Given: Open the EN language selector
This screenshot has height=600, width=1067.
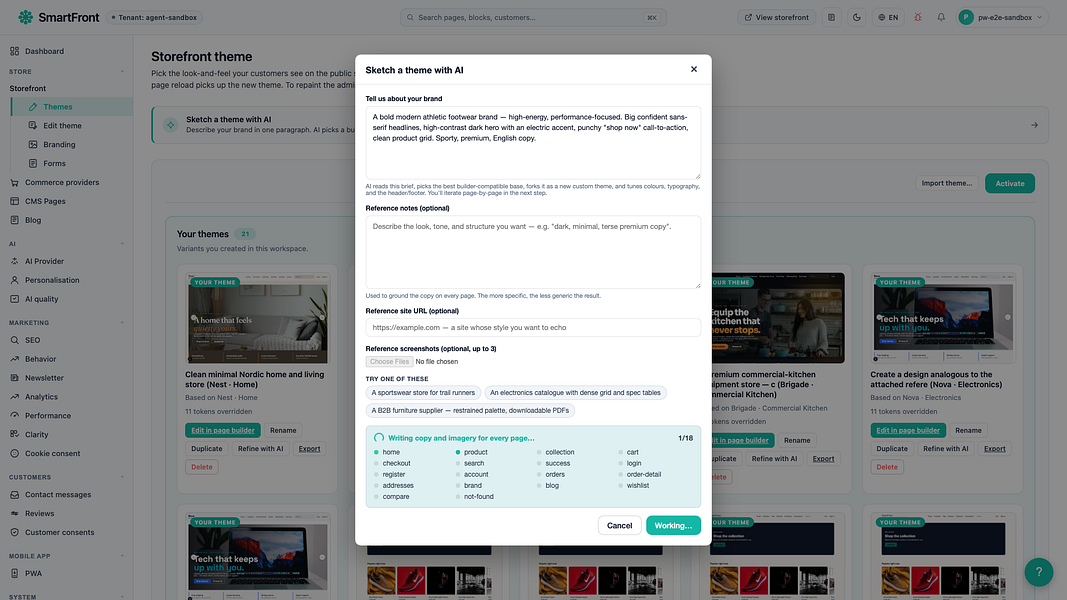Looking at the screenshot, I should click(888, 17).
